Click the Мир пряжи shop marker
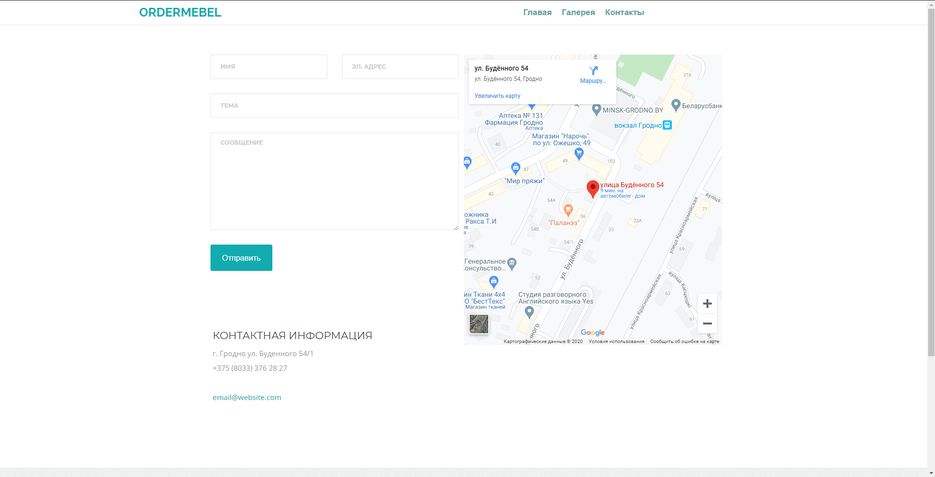This screenshot has width=935, height=477. pos(516,168)
